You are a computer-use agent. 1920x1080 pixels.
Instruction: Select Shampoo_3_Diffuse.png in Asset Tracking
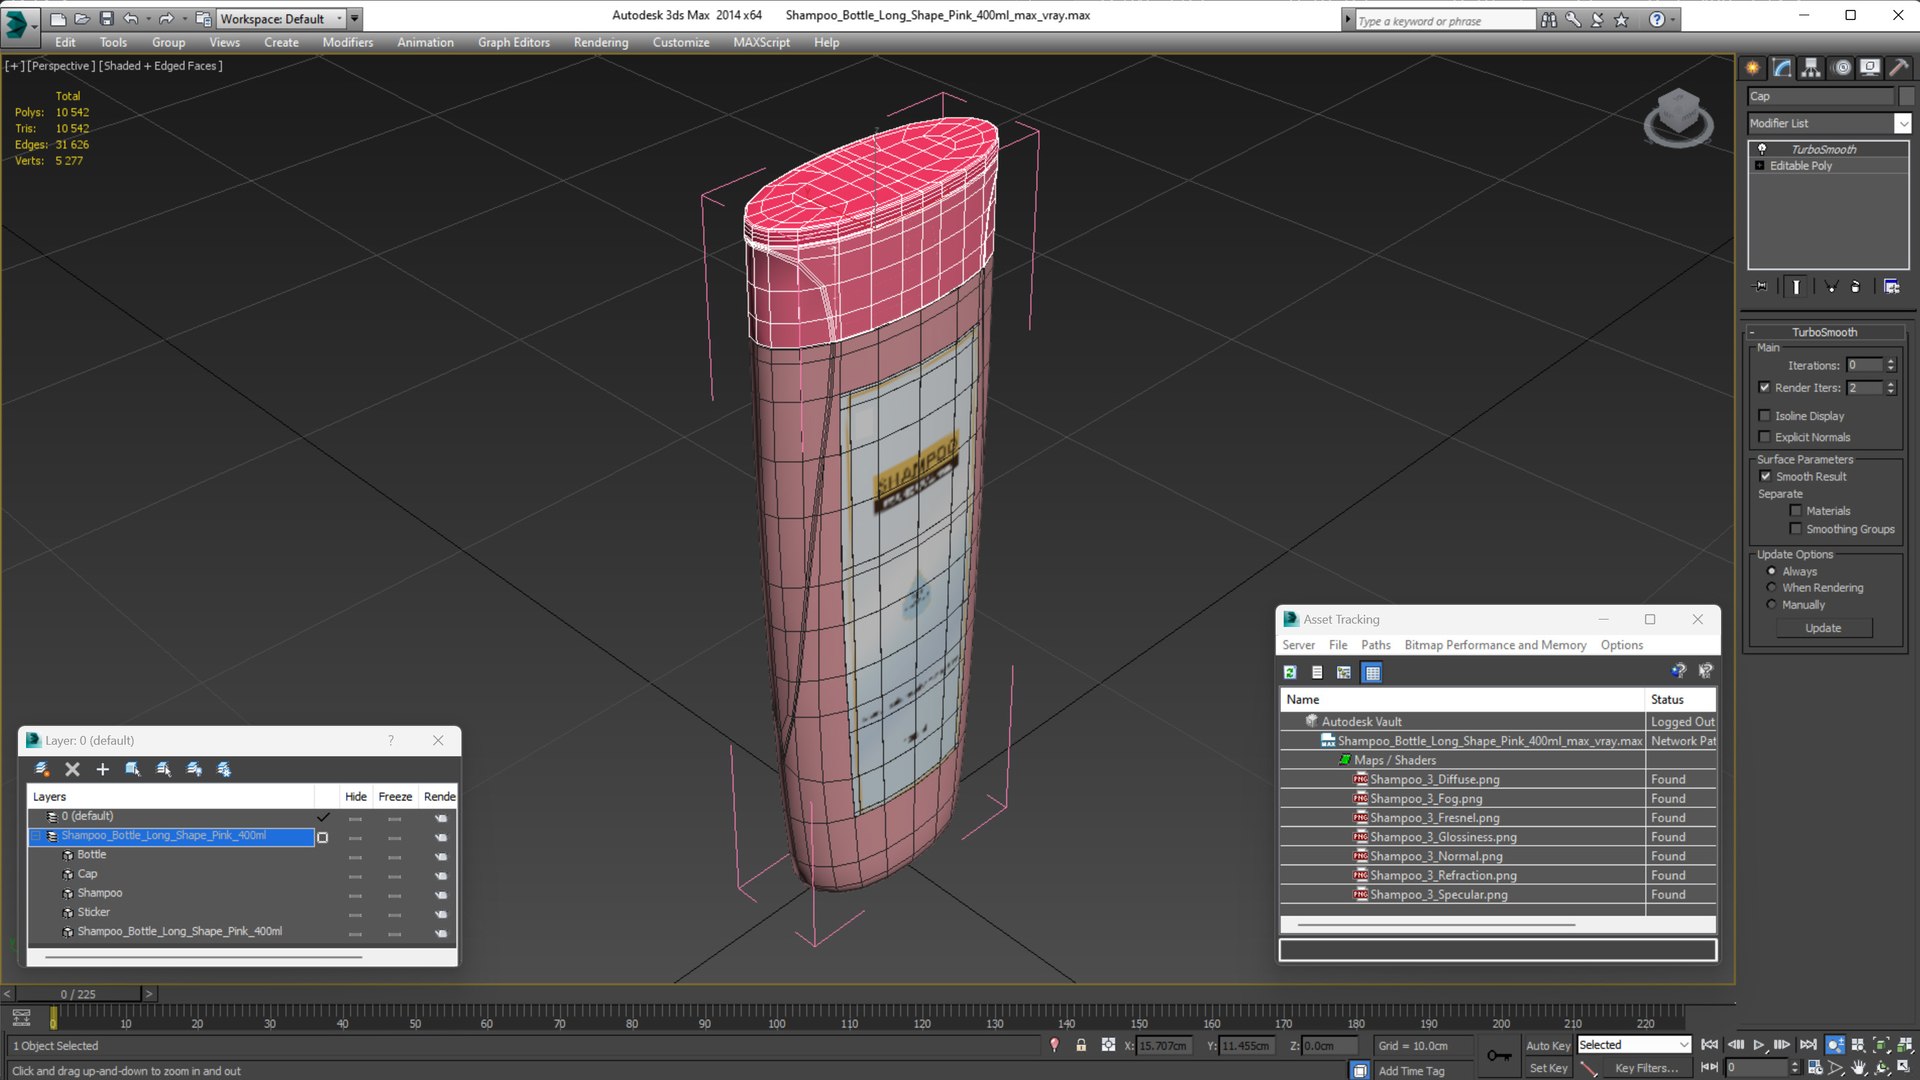1434,779
